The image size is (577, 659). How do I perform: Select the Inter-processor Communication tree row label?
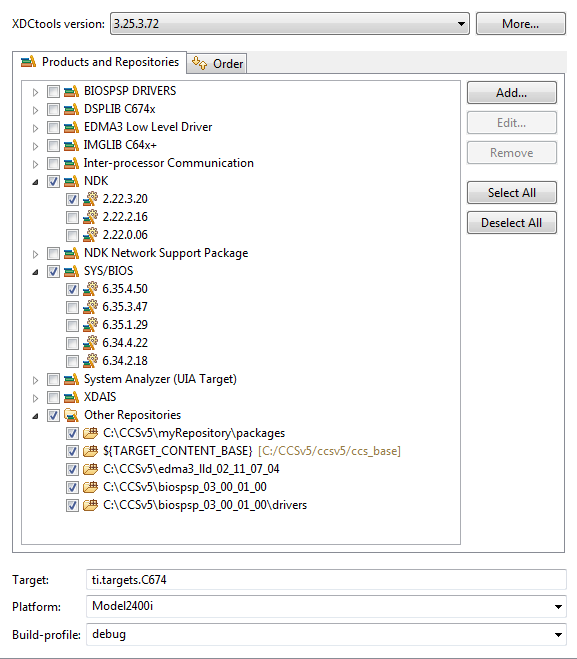click(x=169, y=163)
